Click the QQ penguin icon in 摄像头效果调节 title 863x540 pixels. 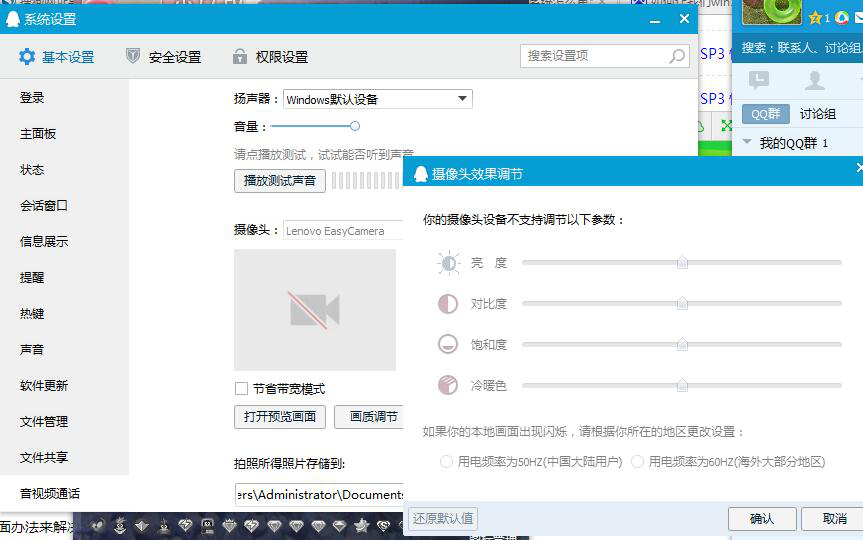[420, 174]
